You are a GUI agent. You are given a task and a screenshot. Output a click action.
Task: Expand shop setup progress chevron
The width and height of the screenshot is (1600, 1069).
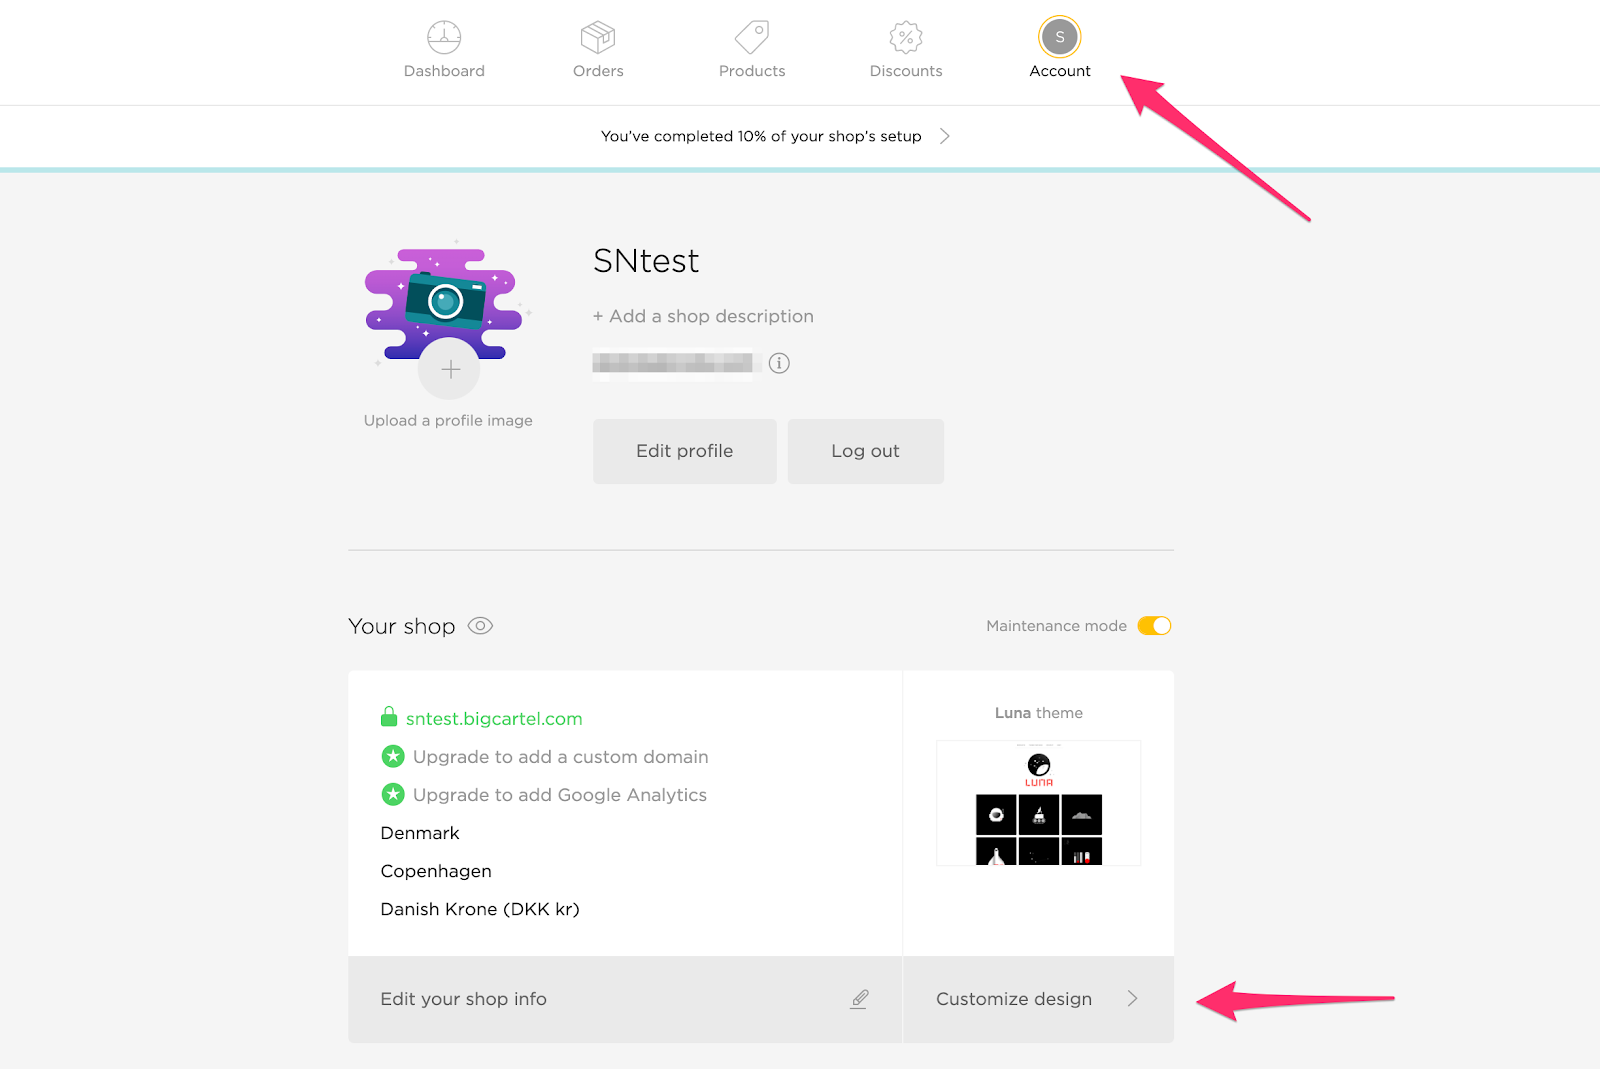click(x=944, y=136)
